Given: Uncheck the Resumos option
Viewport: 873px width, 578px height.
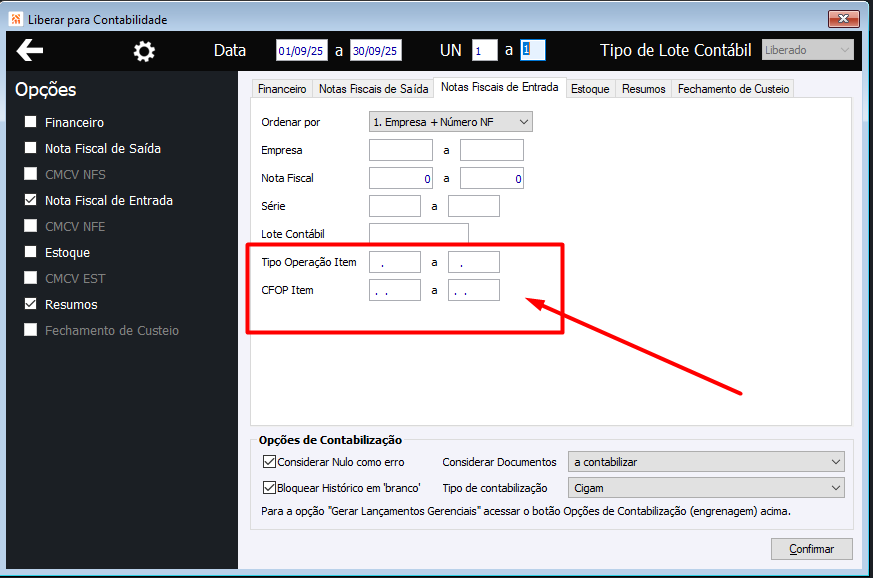Looking at the screenshot, I should (x=31, y=304).
